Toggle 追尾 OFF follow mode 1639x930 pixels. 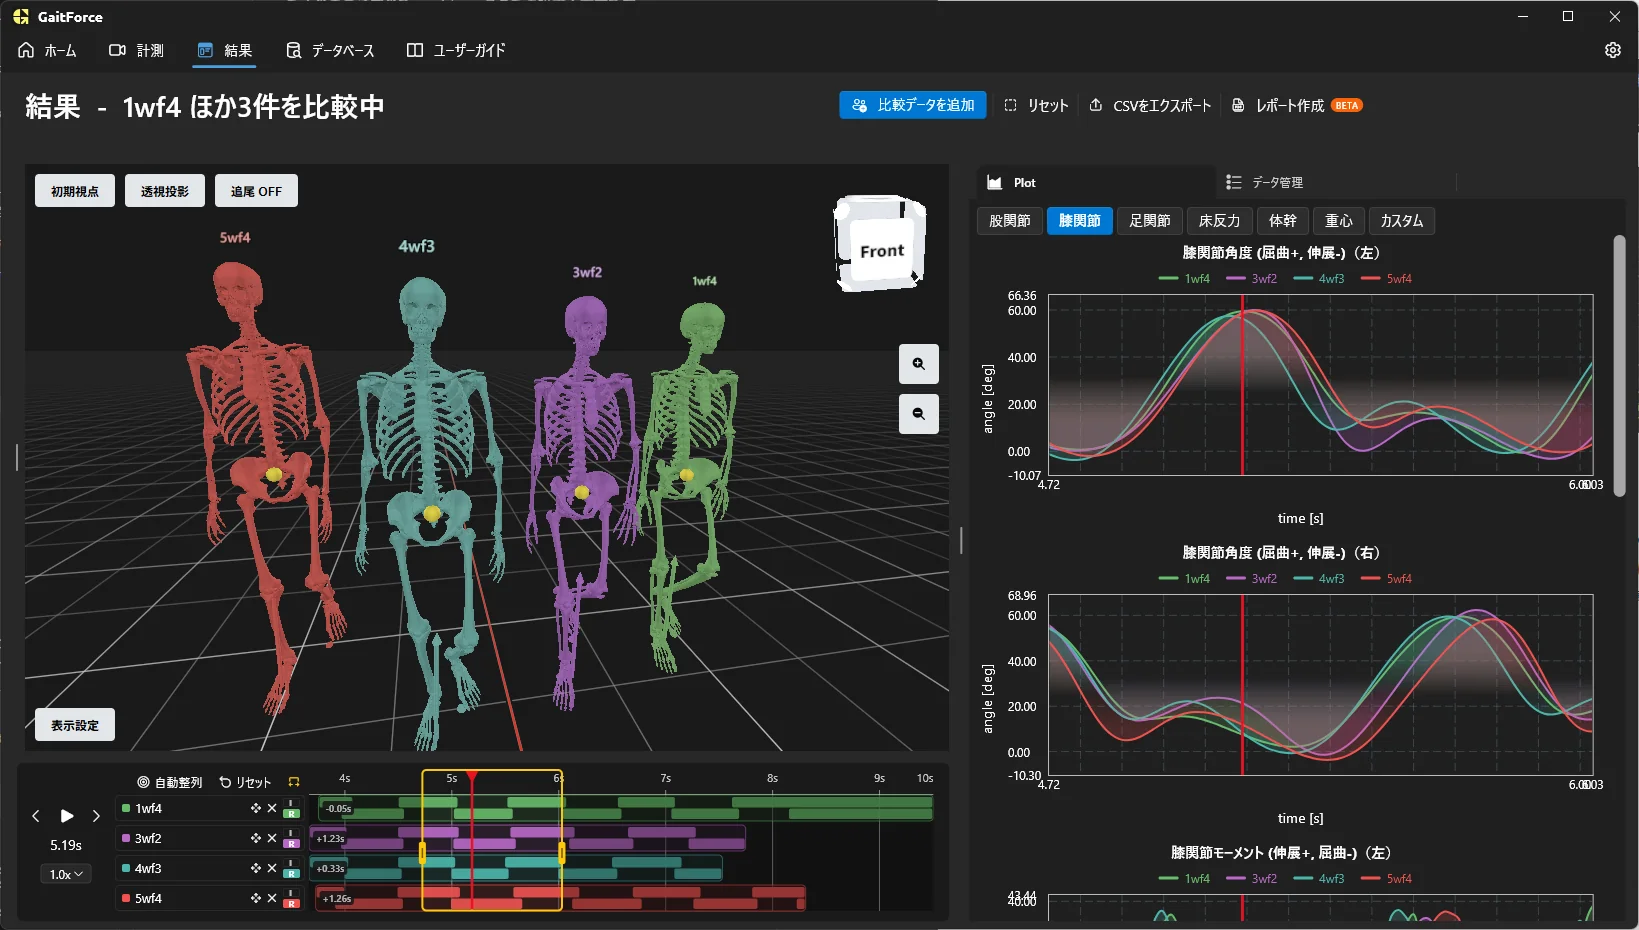[256, 191]
